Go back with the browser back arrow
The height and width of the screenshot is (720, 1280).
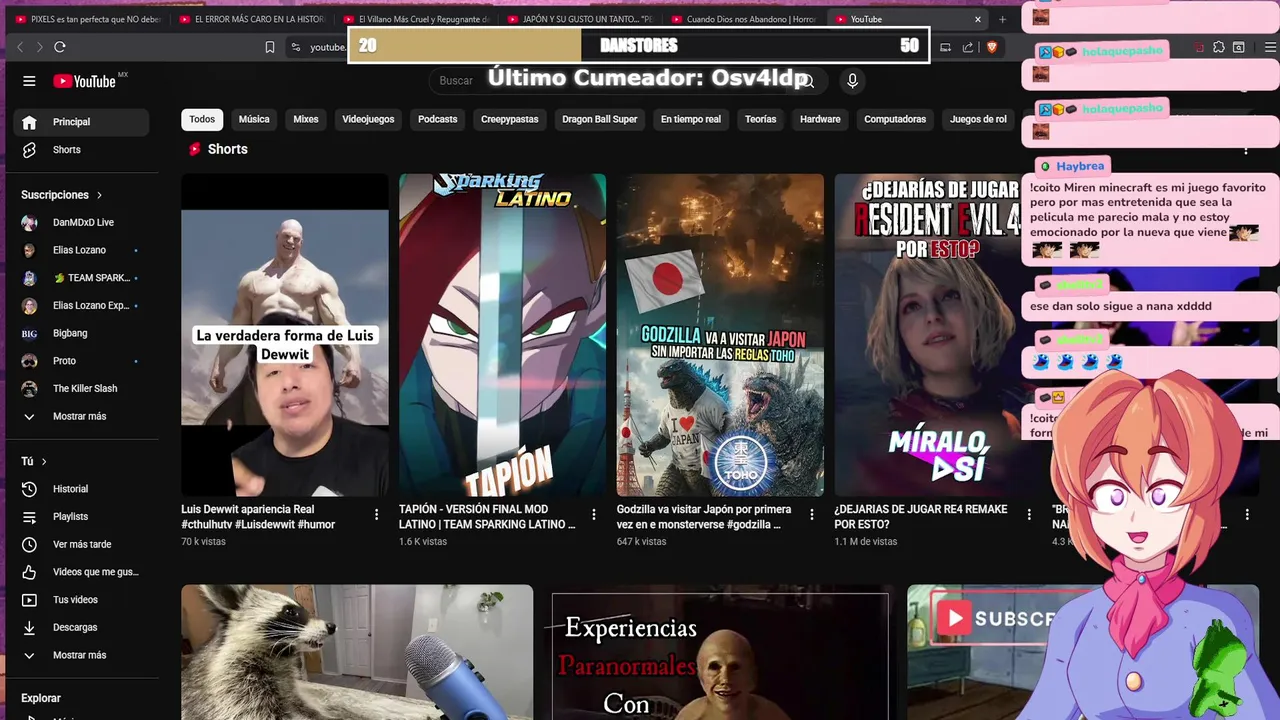20,47
